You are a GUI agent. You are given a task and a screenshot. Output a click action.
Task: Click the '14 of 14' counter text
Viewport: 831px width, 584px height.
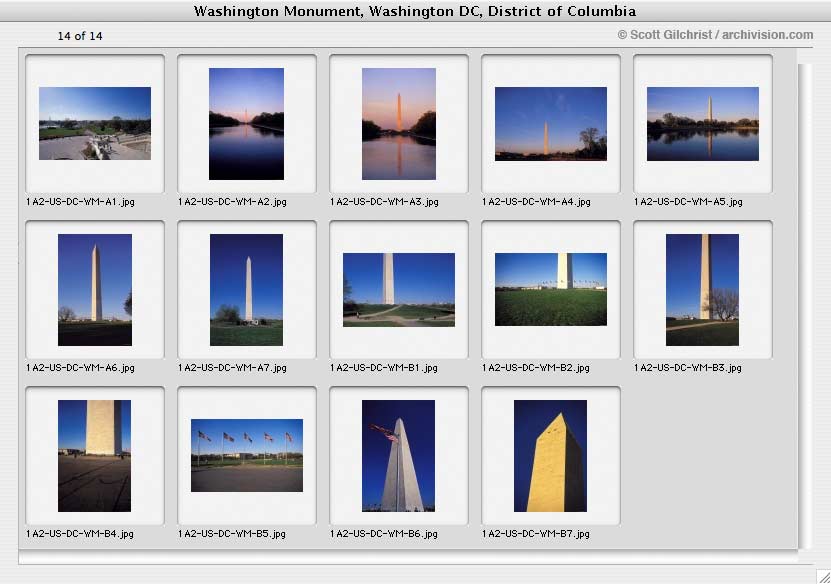click(x=80, y=36)
